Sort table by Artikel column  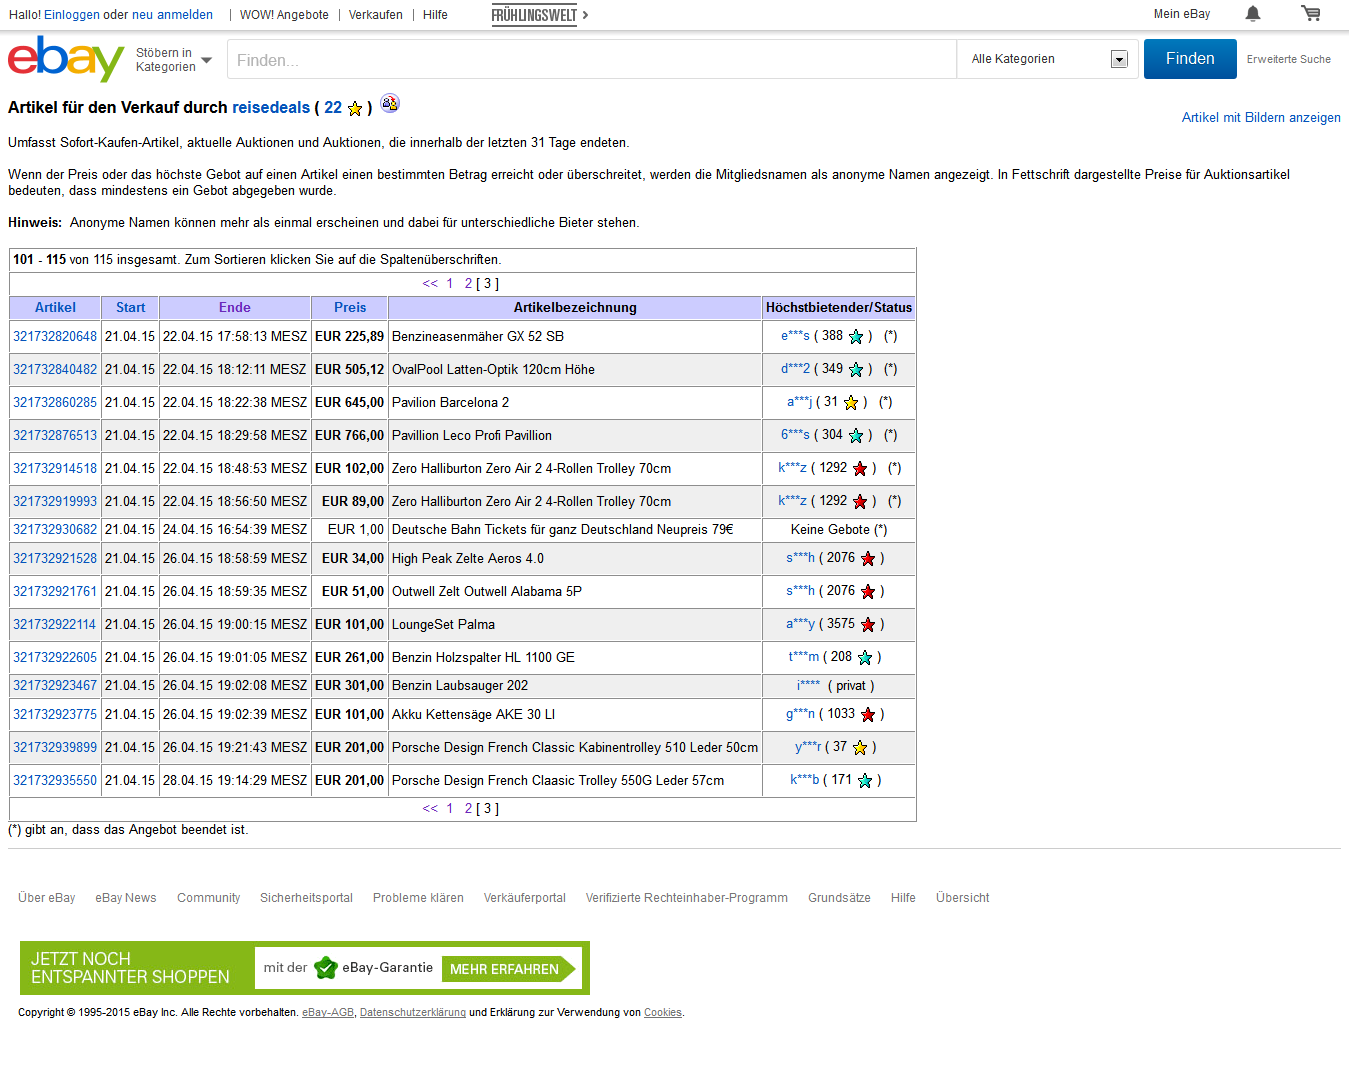(x=56, y=307)
